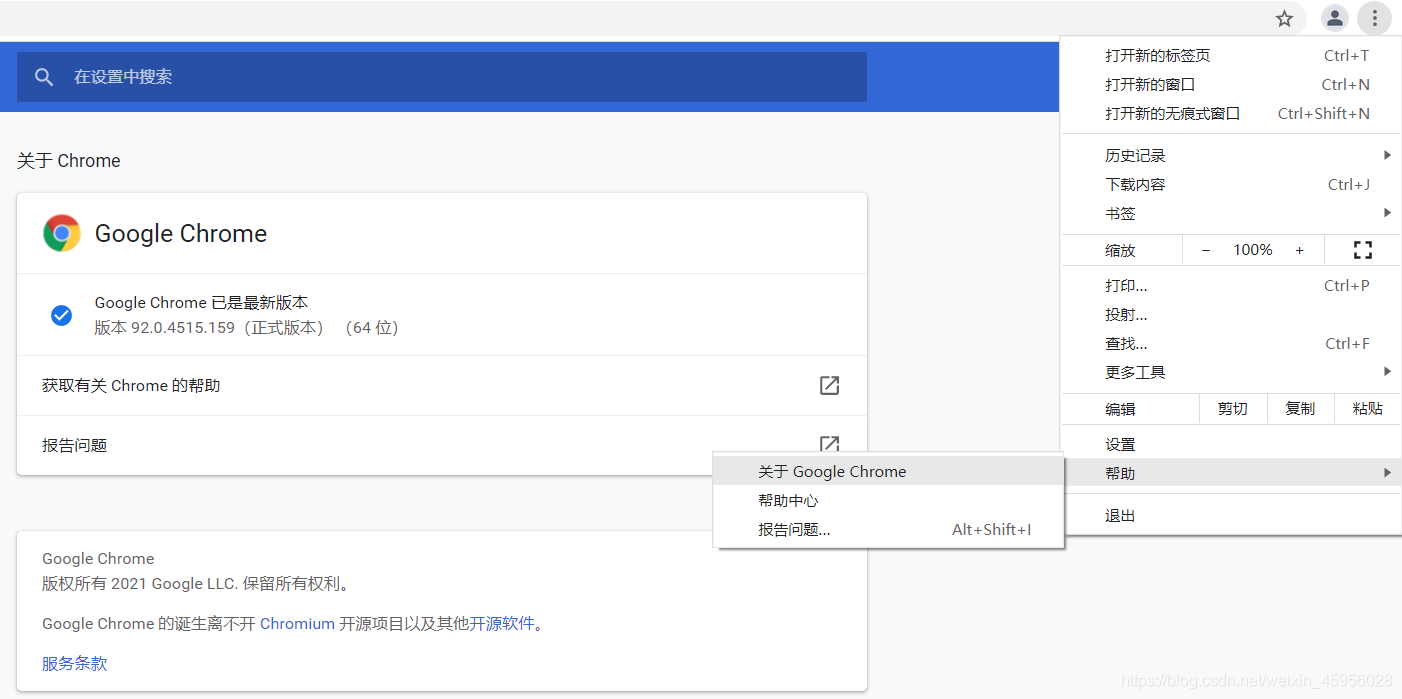
Task: Open 下载内容 menu entry
Action: [x=1231, y=184]
